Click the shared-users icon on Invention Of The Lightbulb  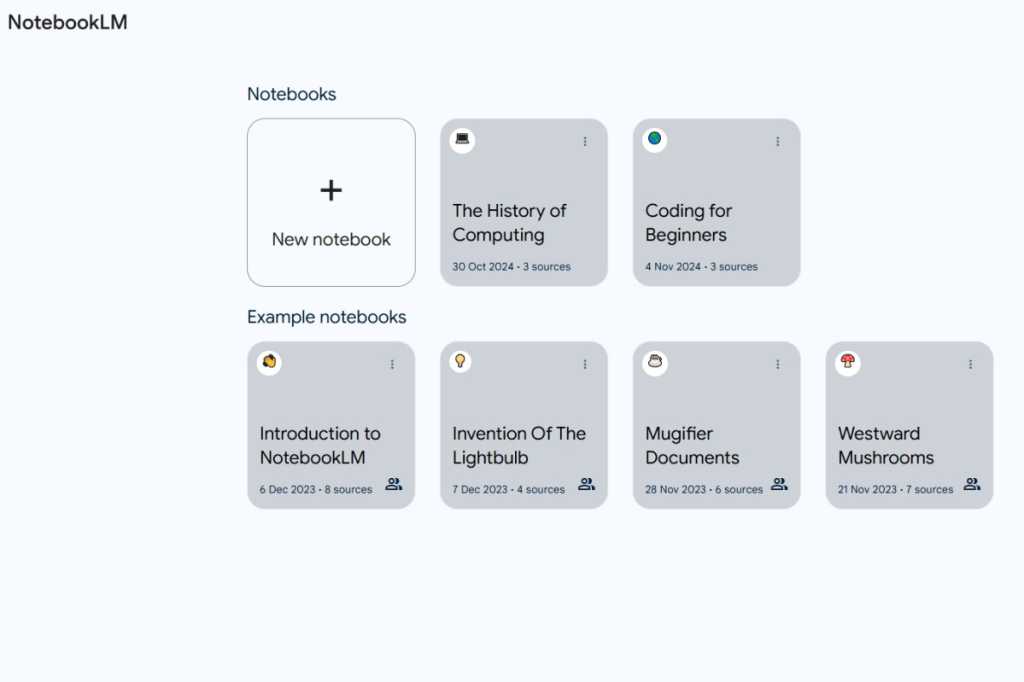pos(586,484)
